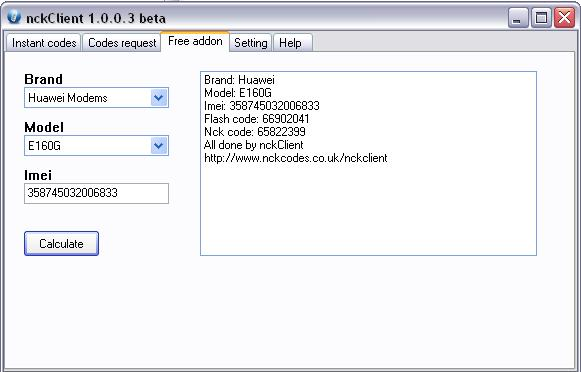The width and height of the screenshot is (581, 372).
Task: Switch to the Instant codes tab
Action: (x=44, y=43)
